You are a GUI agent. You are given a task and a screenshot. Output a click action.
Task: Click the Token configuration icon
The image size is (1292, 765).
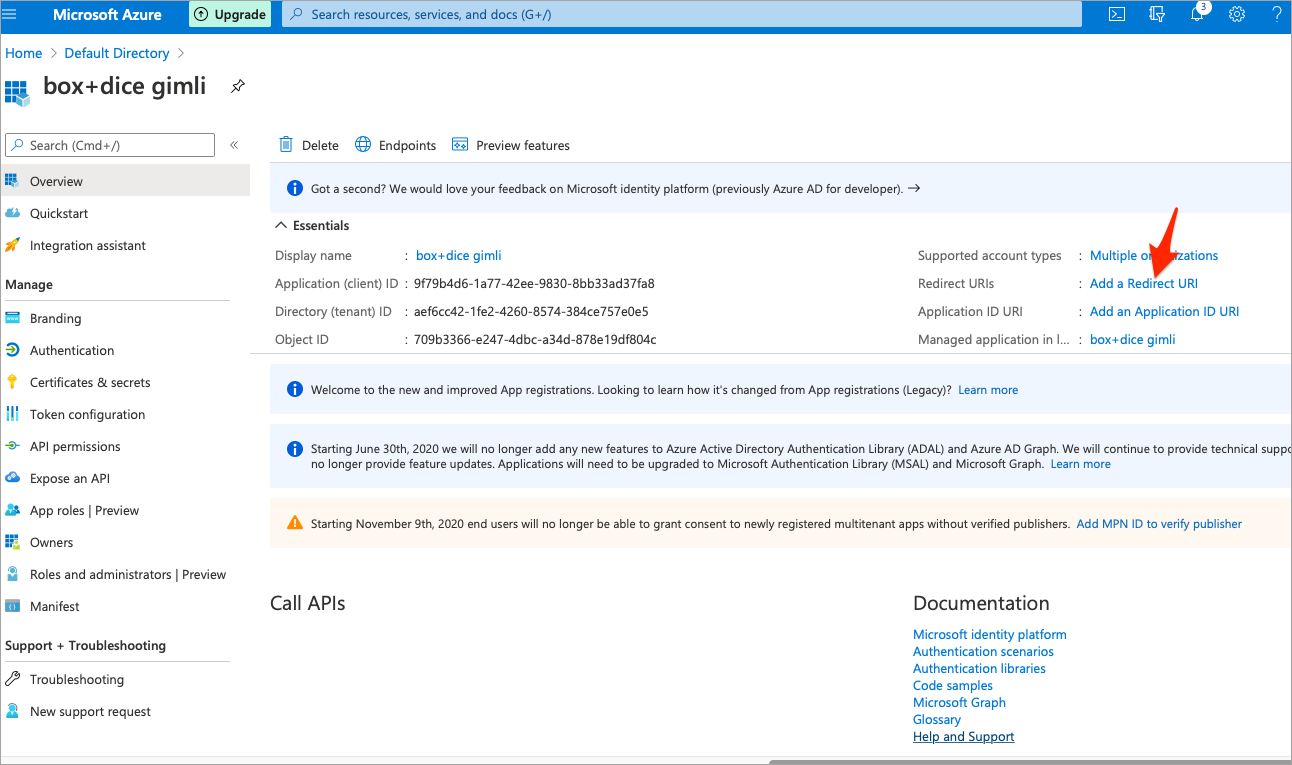pyautogui.click(x=13, y=414)
